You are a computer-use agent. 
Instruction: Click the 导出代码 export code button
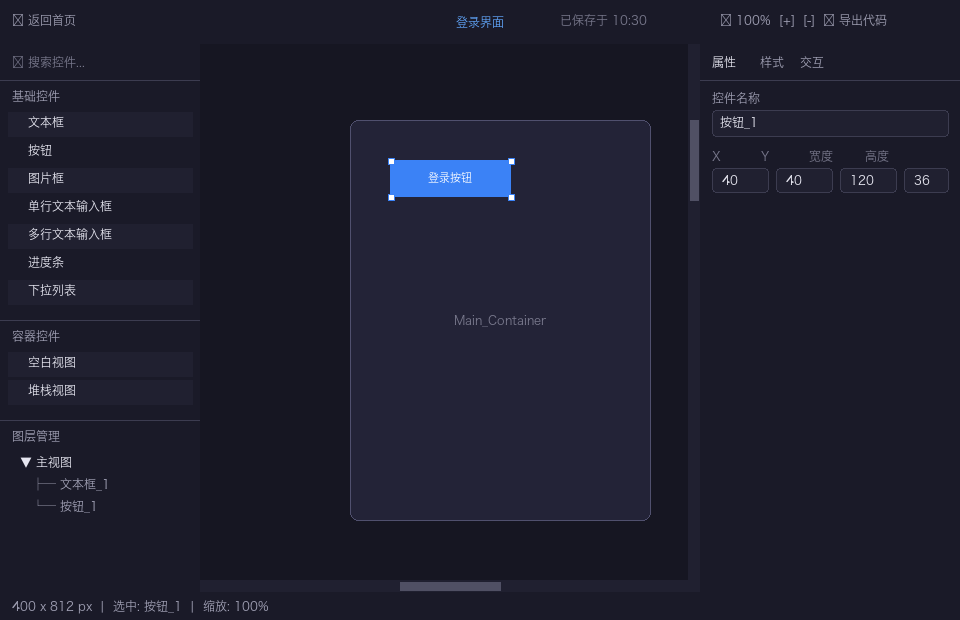point(855,20)
